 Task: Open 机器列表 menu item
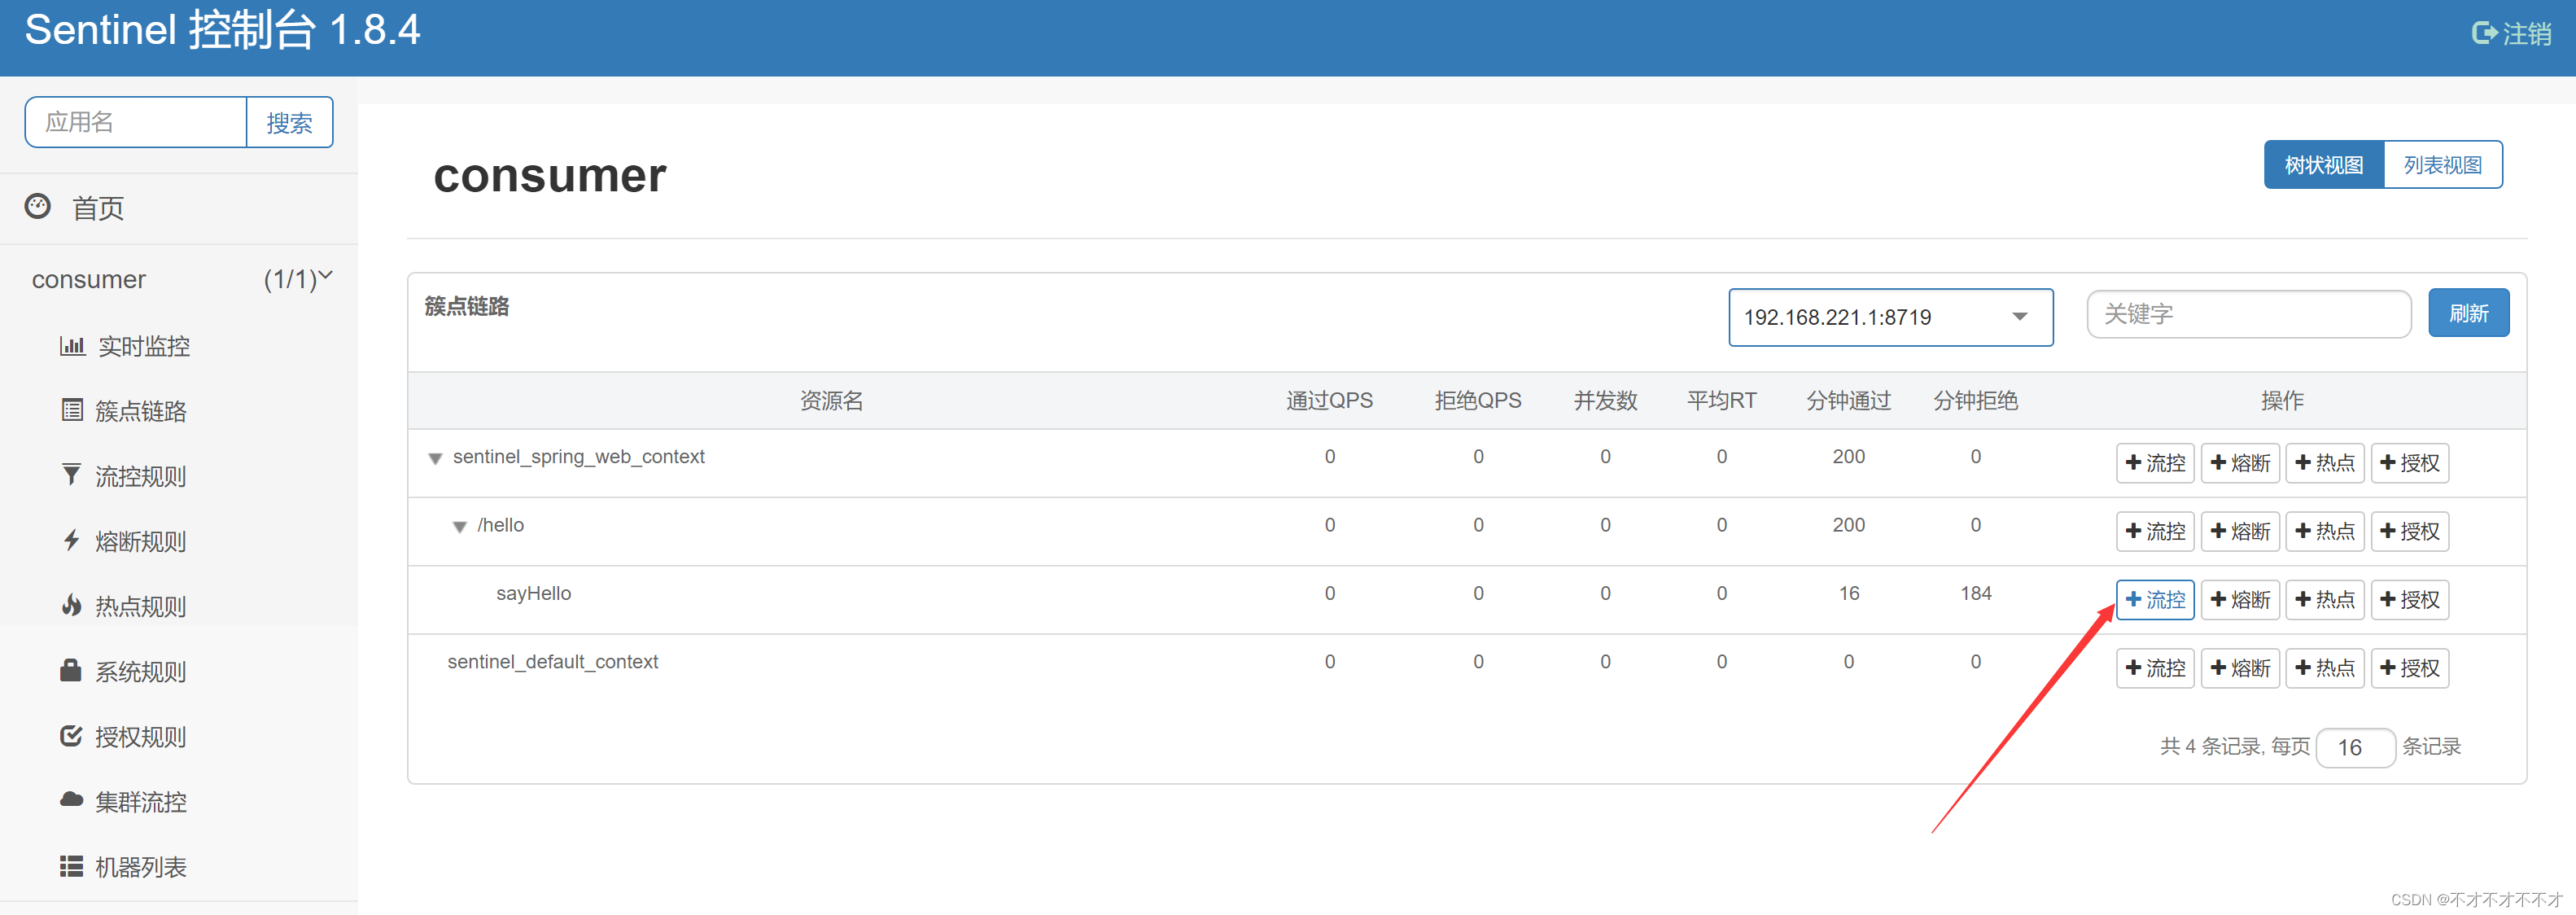(141, 867)
